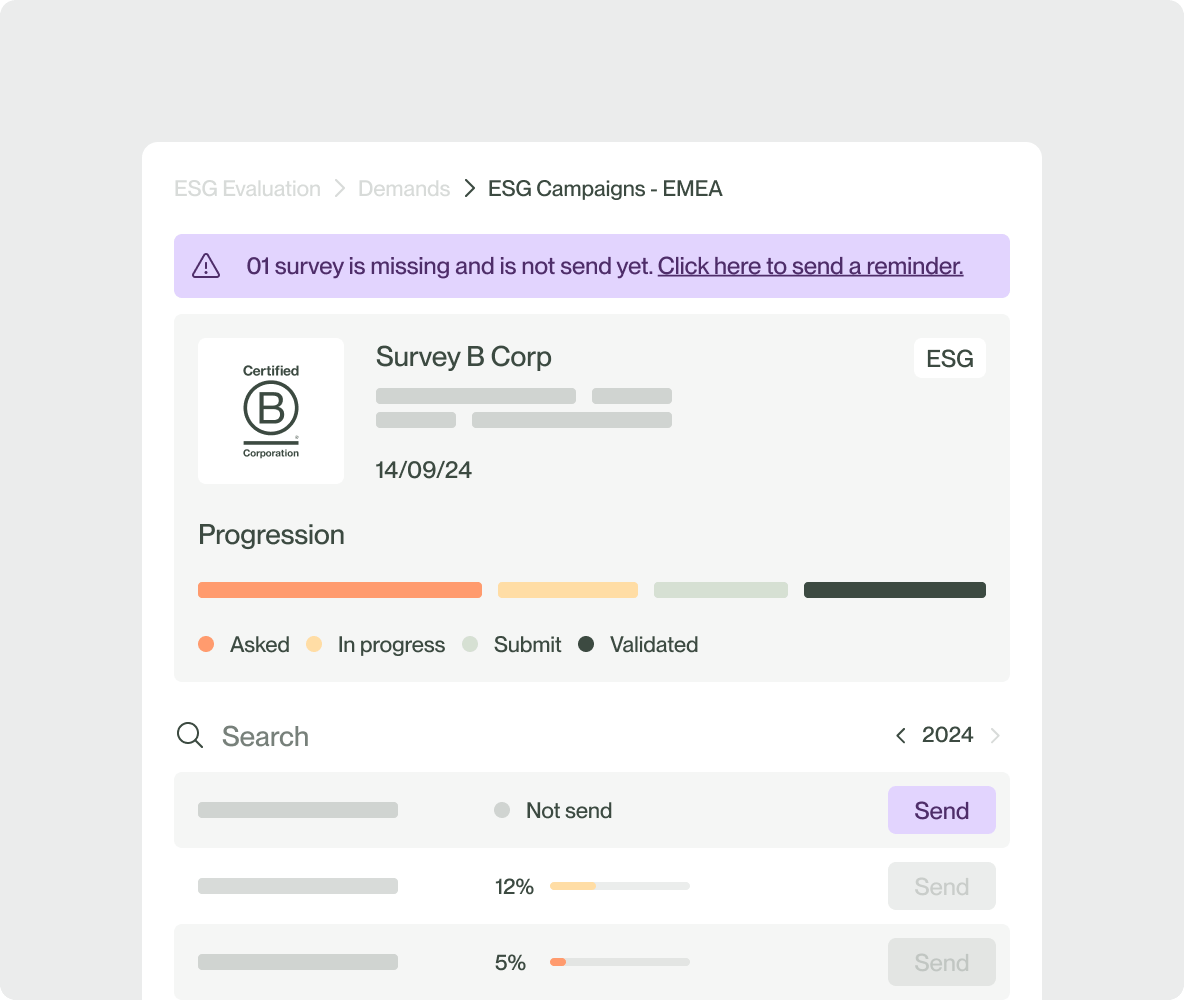Click the orange Asked progression bar segment
The width and height of the screenshot is (1184, 1000).
(340, 590)
